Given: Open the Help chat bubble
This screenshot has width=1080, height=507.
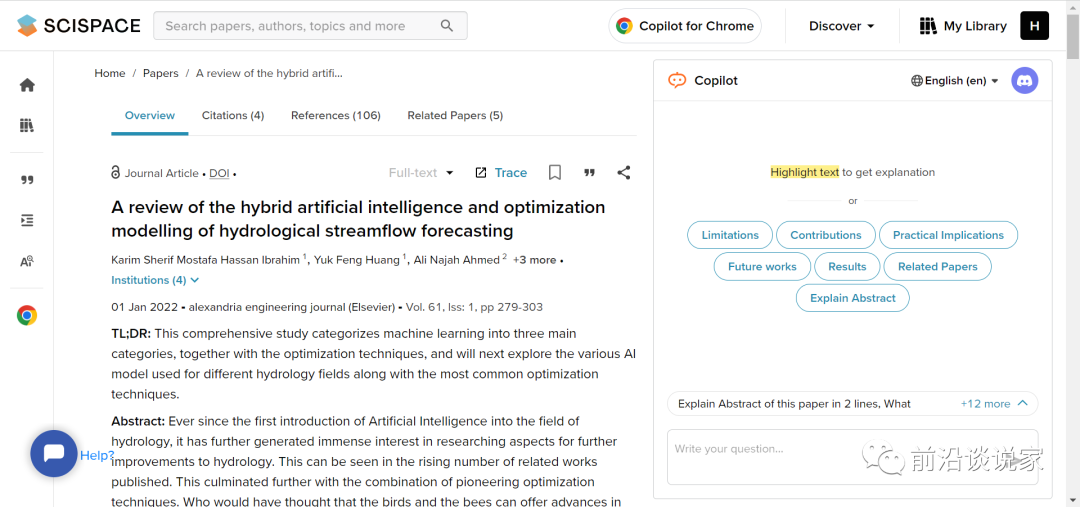Looking at the screenshot, I should click(x=54, y=454).
